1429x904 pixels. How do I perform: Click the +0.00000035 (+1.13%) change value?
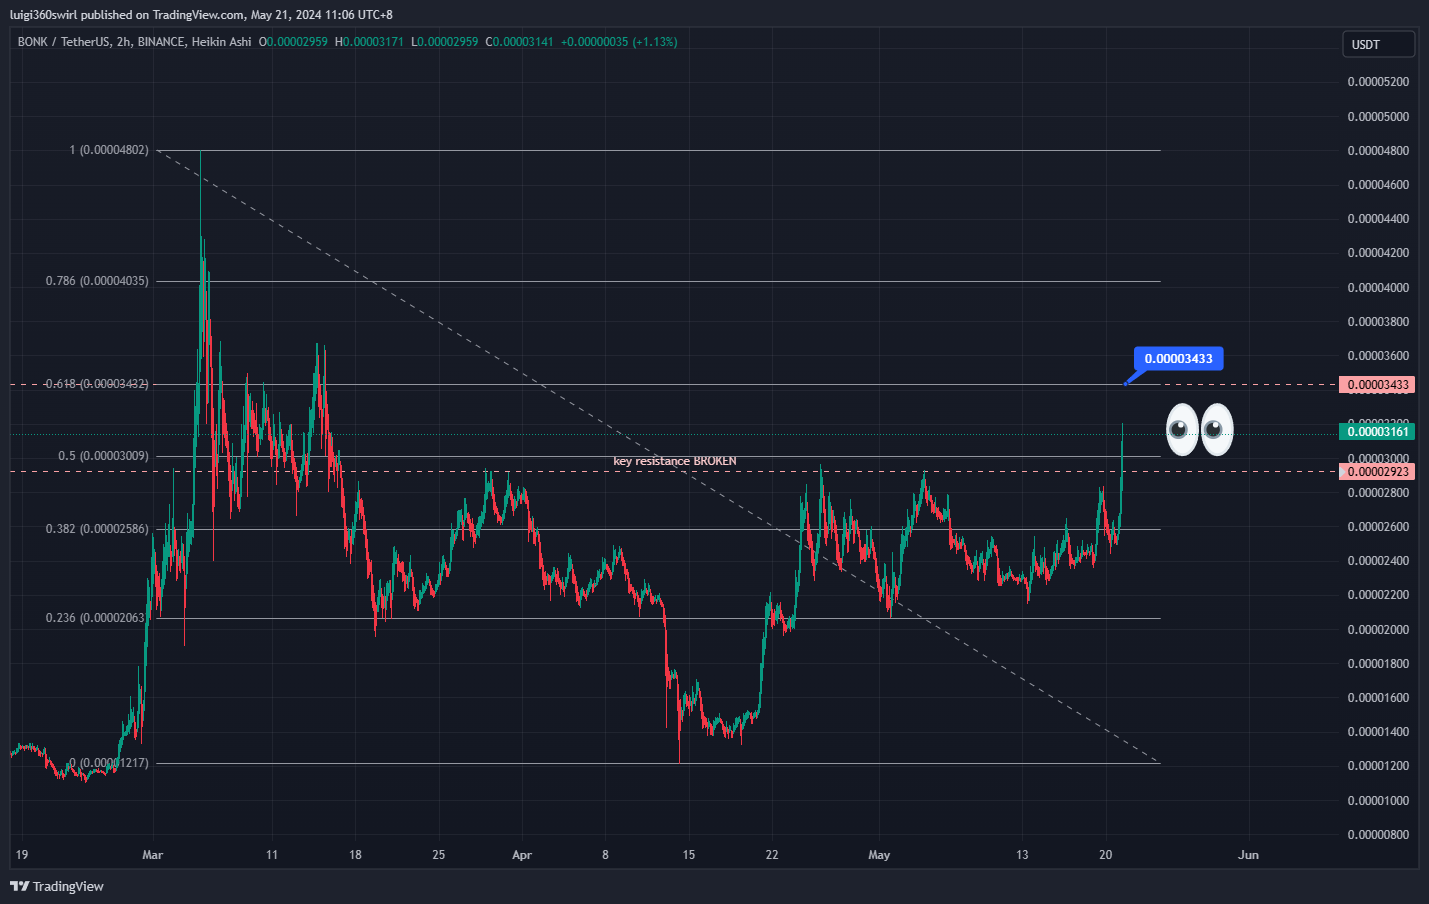[x=619, y=42]
